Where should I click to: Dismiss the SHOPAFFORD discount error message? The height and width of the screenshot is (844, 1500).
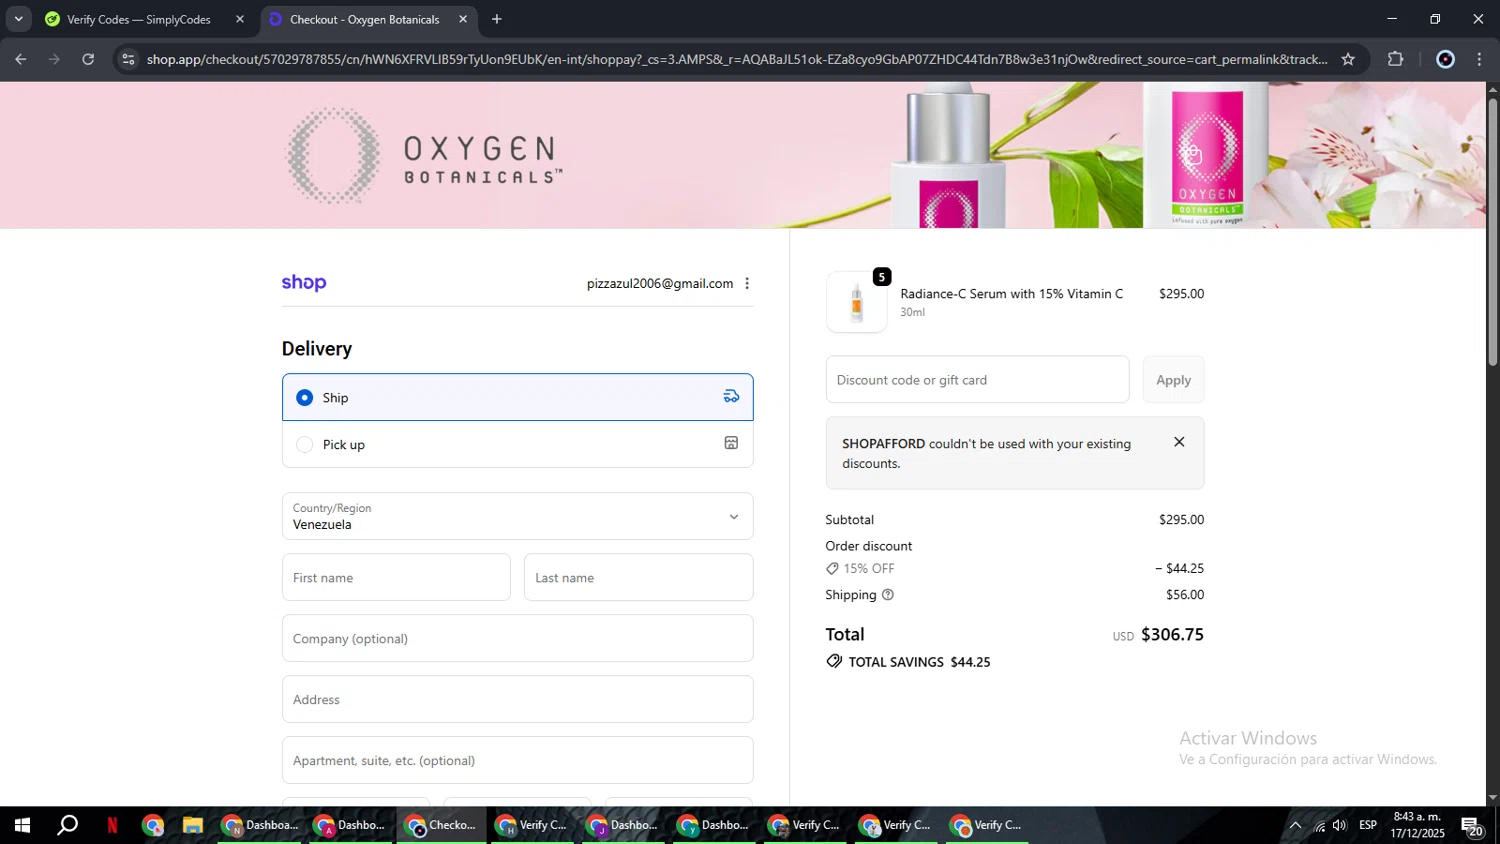pos(1179,442)
